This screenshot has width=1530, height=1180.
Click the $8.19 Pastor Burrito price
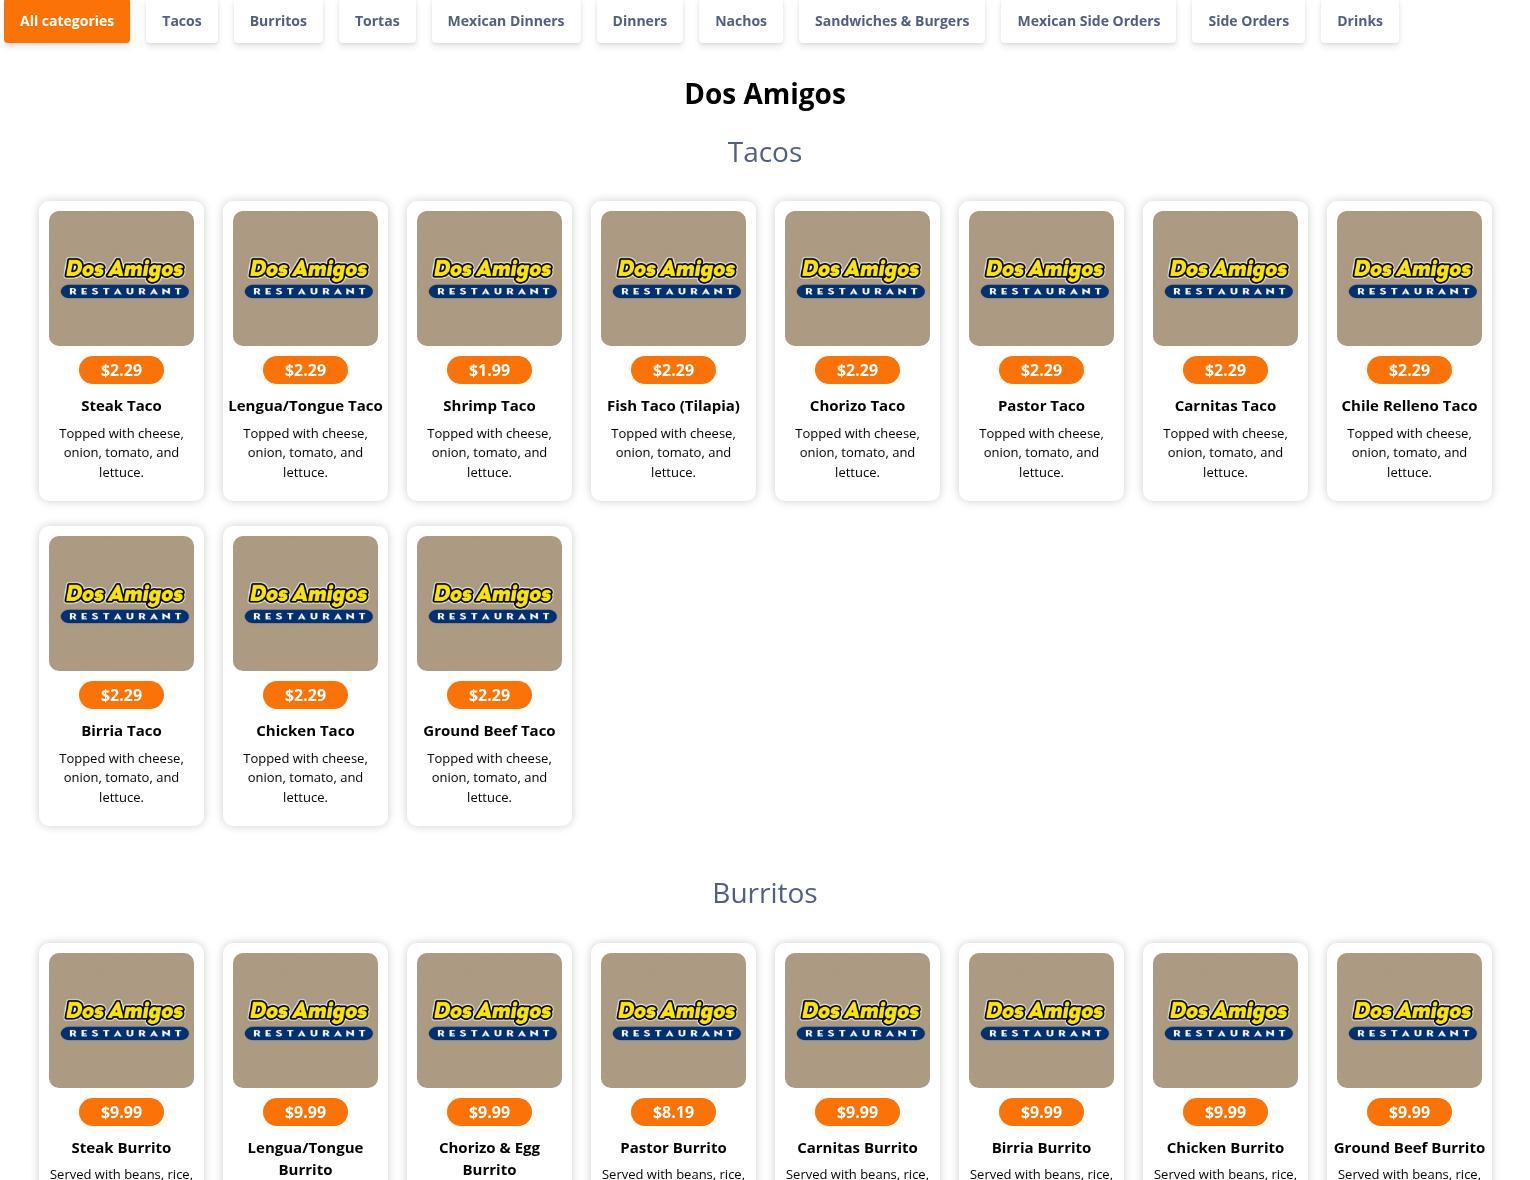[673, 1112]
